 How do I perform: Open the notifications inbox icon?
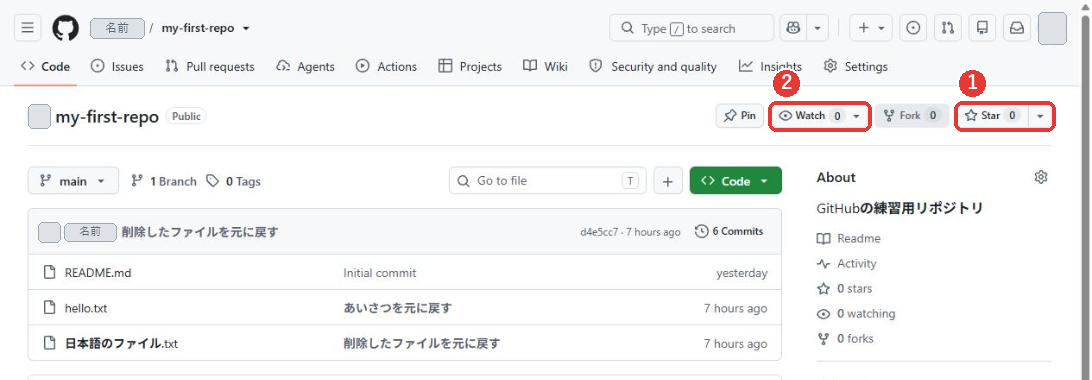point(1017,29)
